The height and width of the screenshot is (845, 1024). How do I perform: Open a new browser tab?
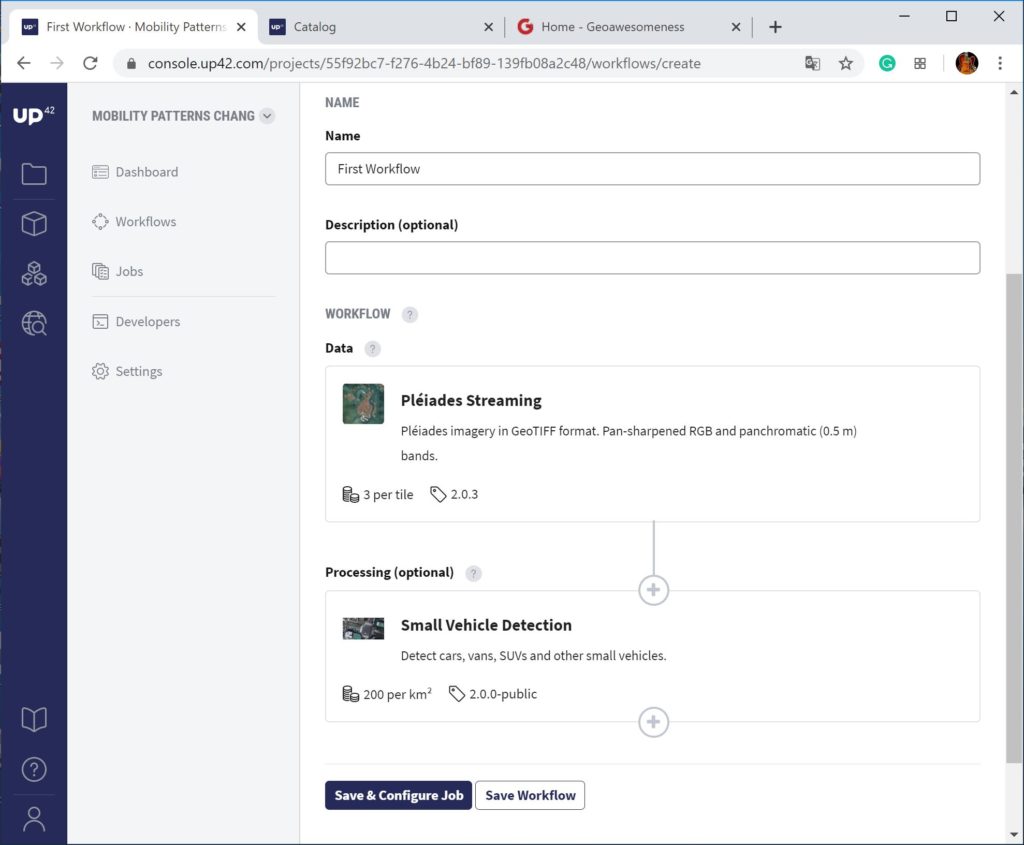coord(775,27)
